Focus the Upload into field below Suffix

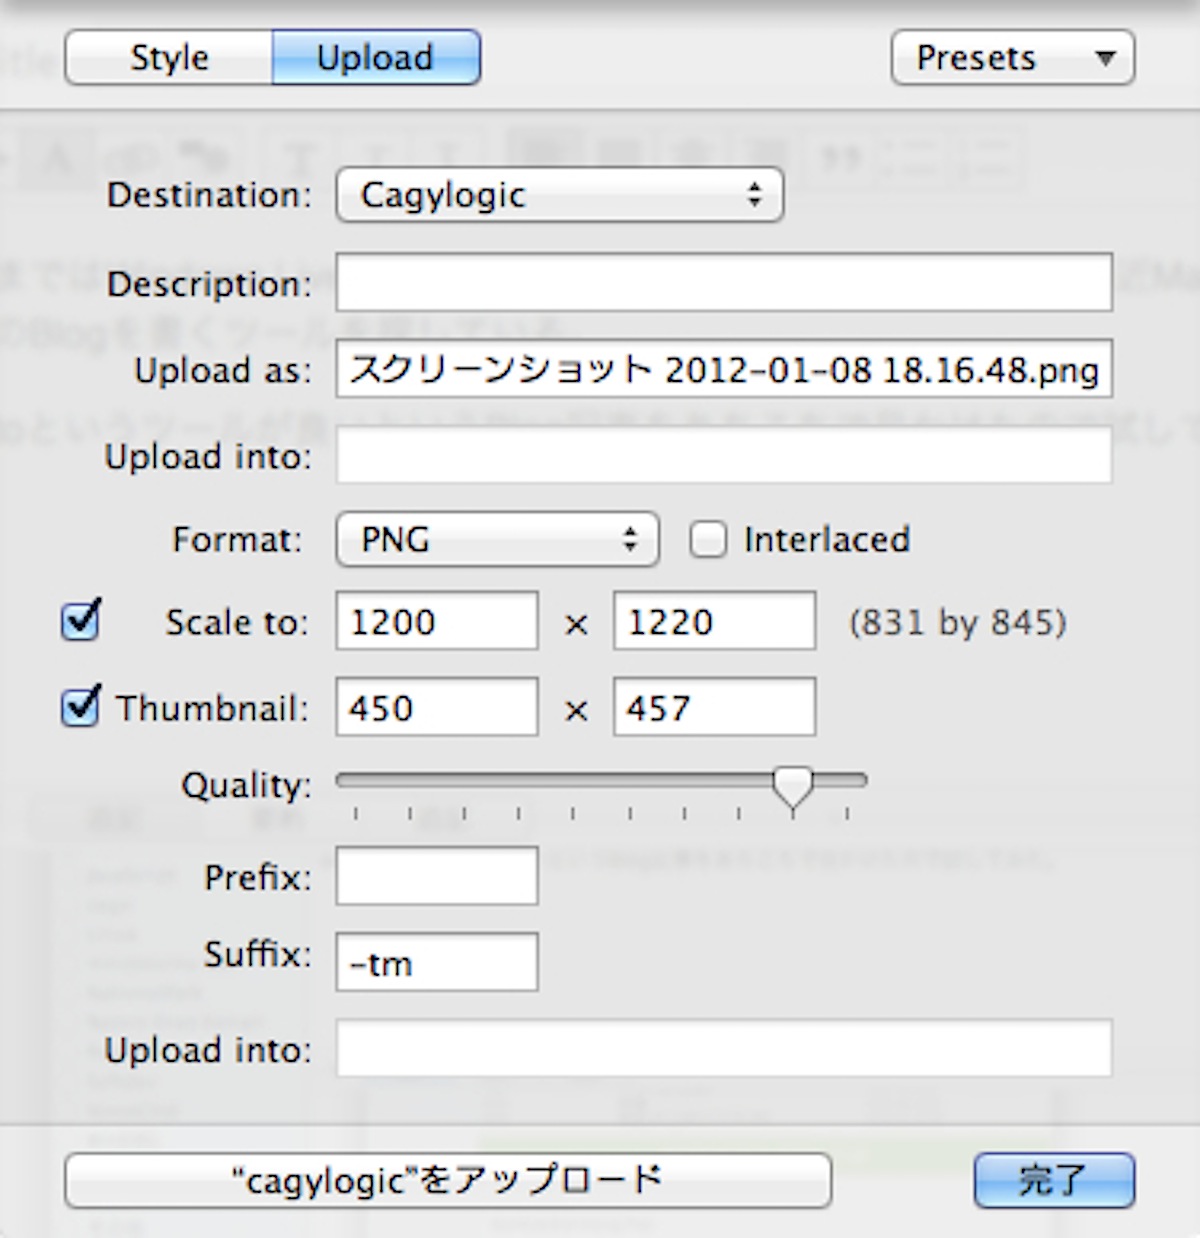pyautogui.click(x=723, y=1049)
